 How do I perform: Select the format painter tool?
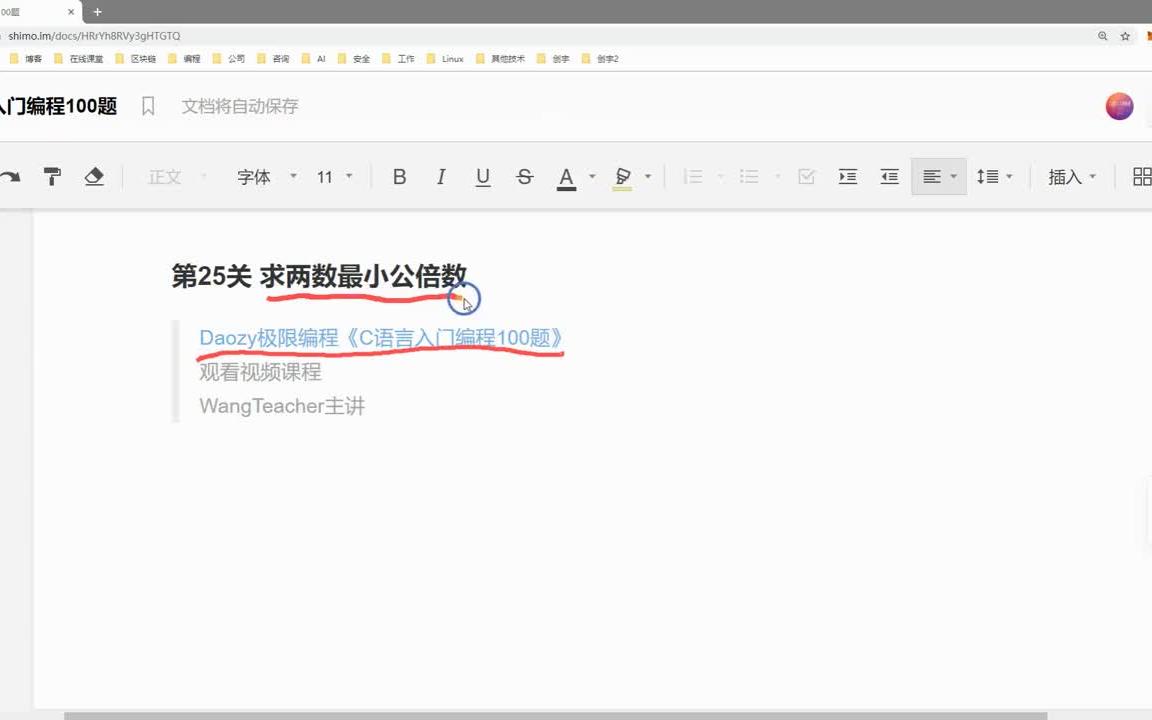[x=52, y=177]
